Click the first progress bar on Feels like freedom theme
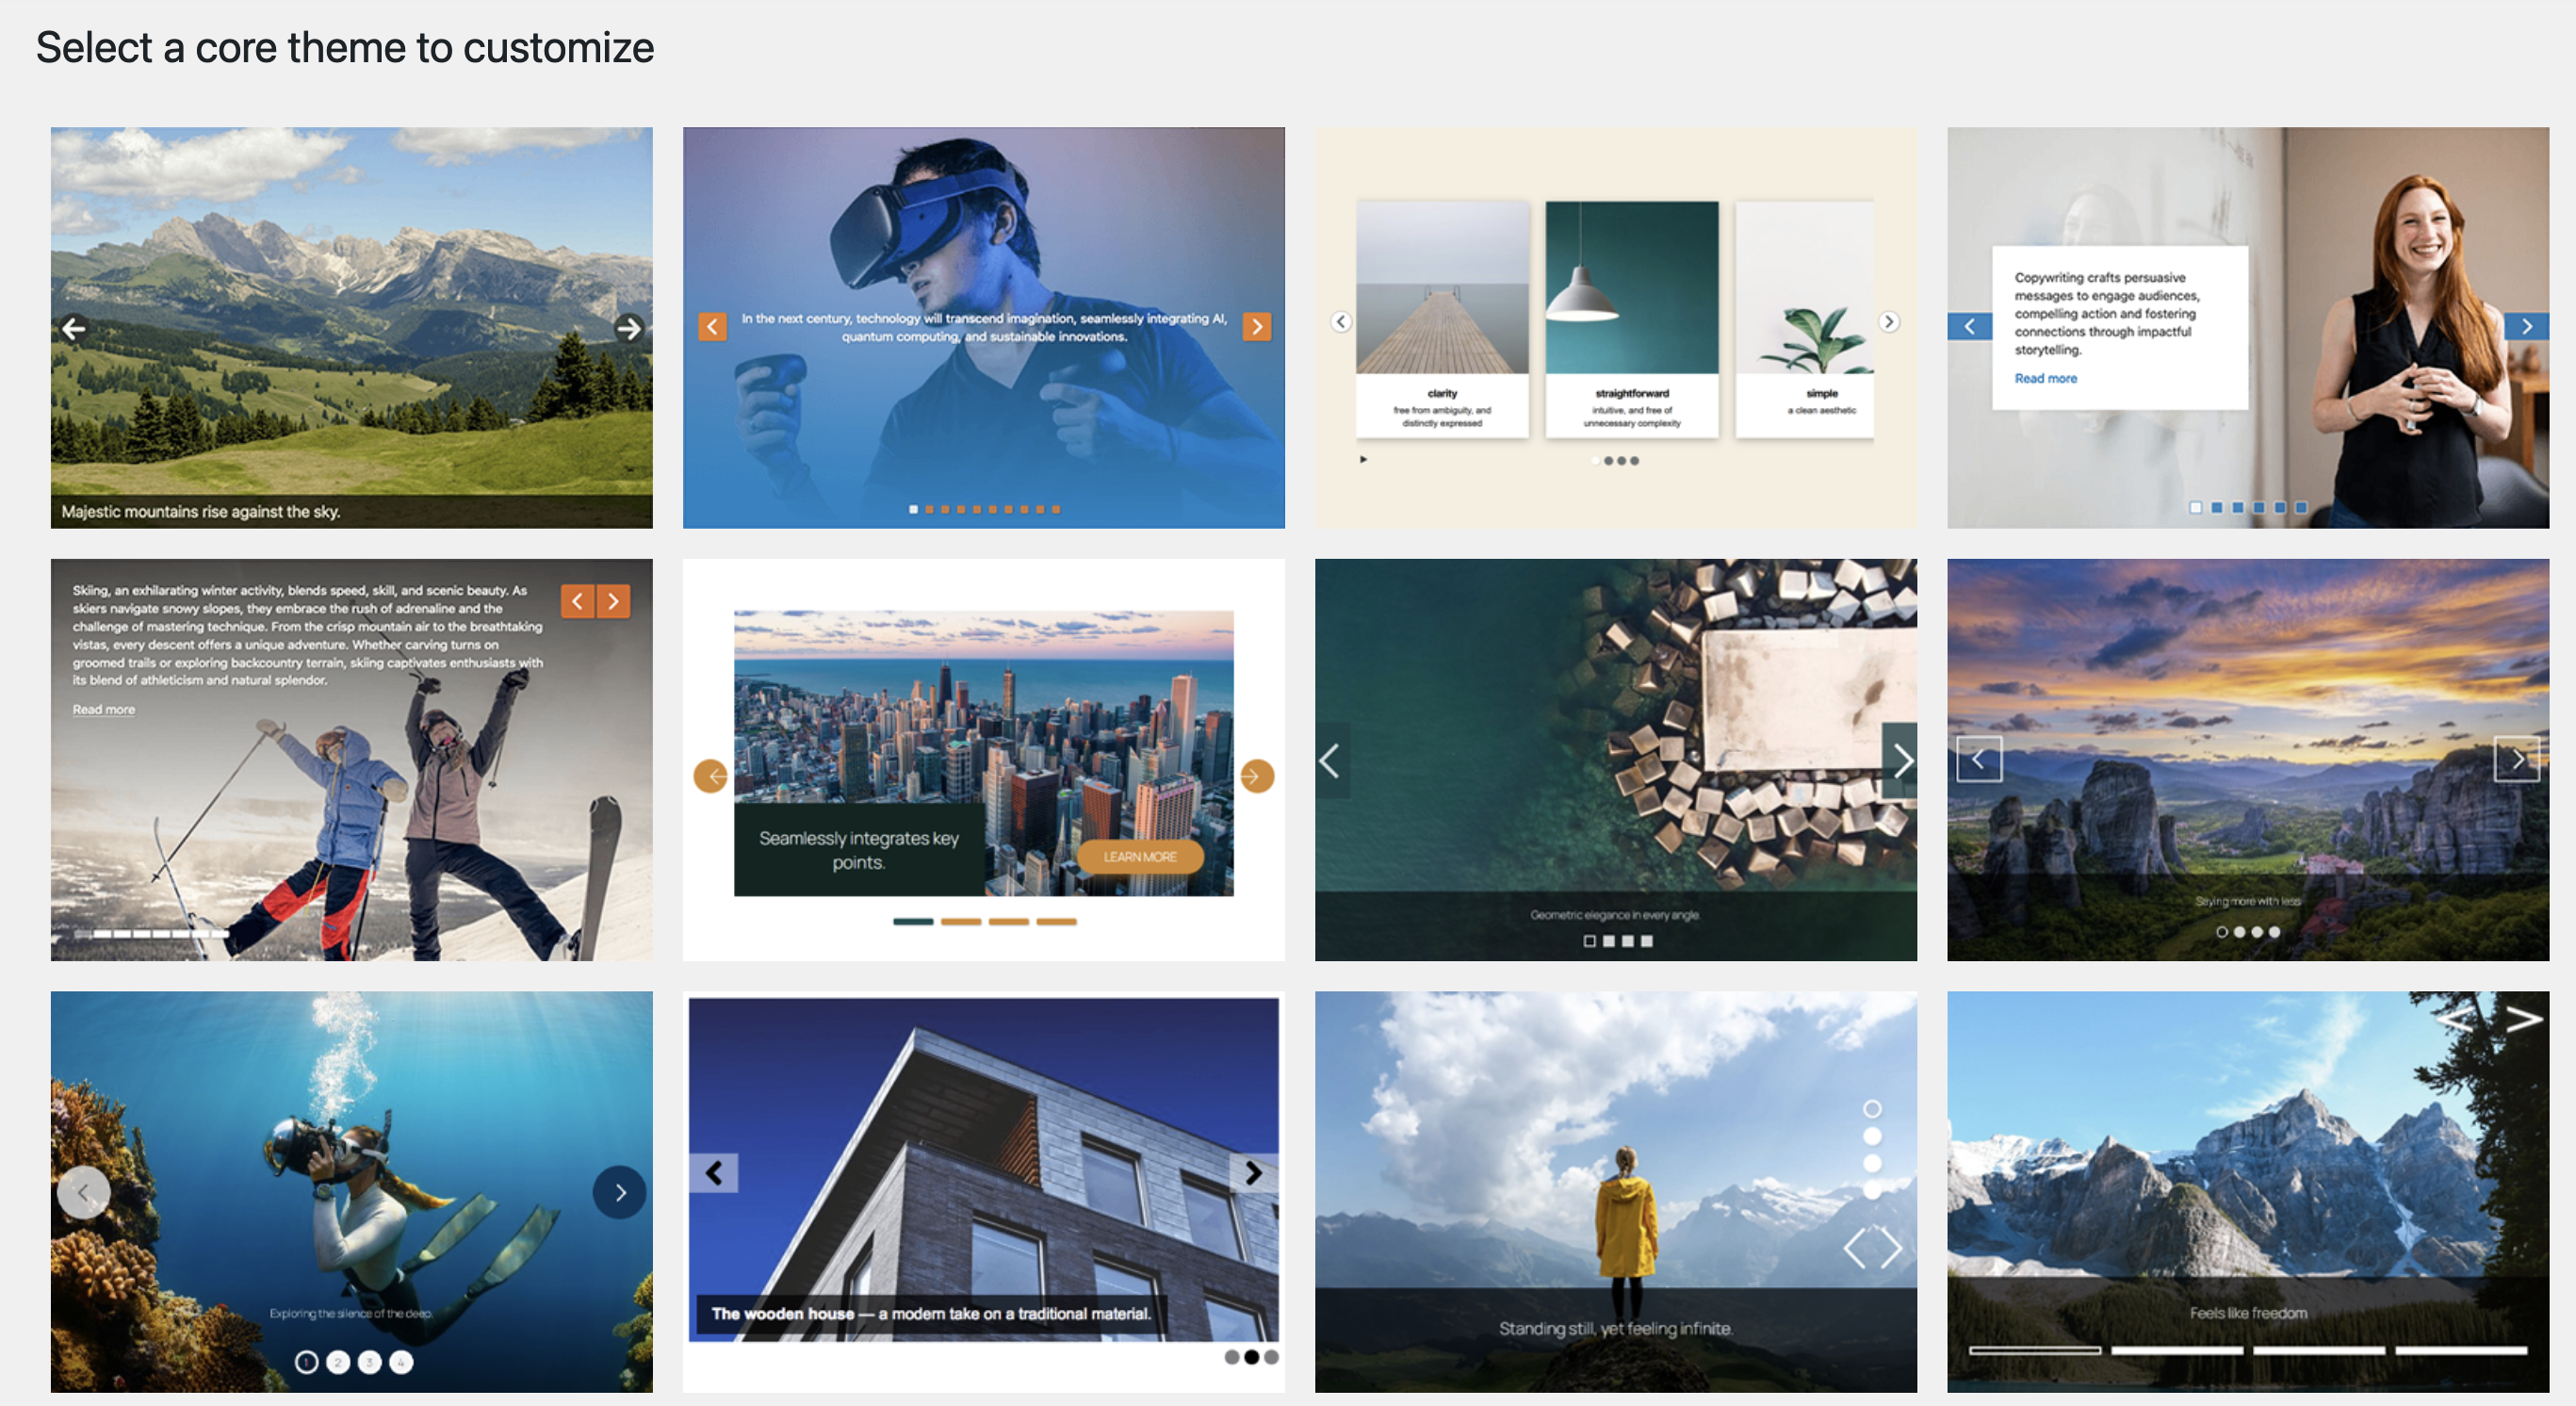The width and height of the screenshot is (2576, 1406). pos(2034,1350)
